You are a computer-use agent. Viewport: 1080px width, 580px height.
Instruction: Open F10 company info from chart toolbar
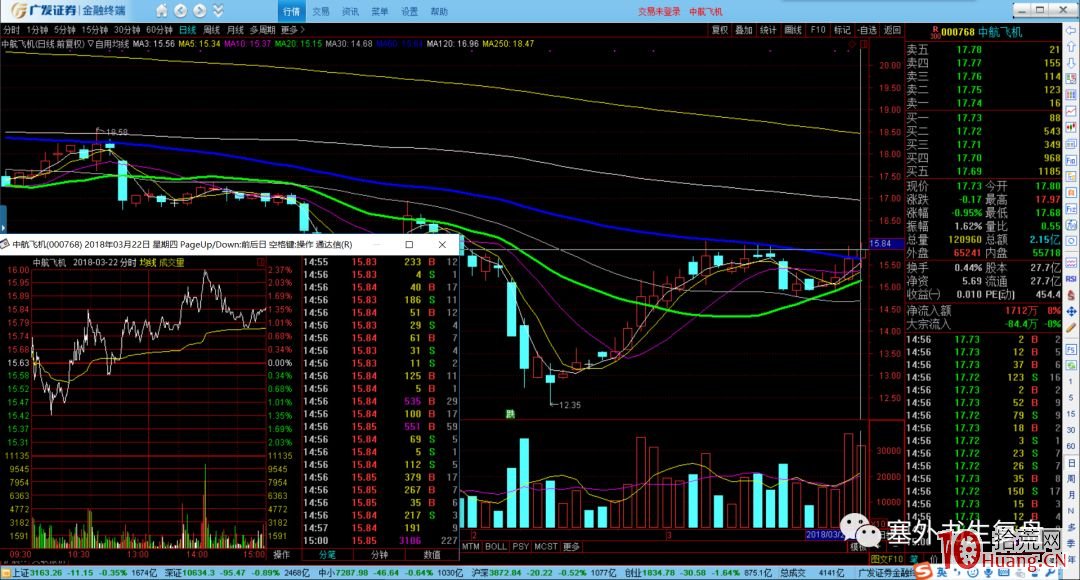pyautogui.click(x=818, y=30)
